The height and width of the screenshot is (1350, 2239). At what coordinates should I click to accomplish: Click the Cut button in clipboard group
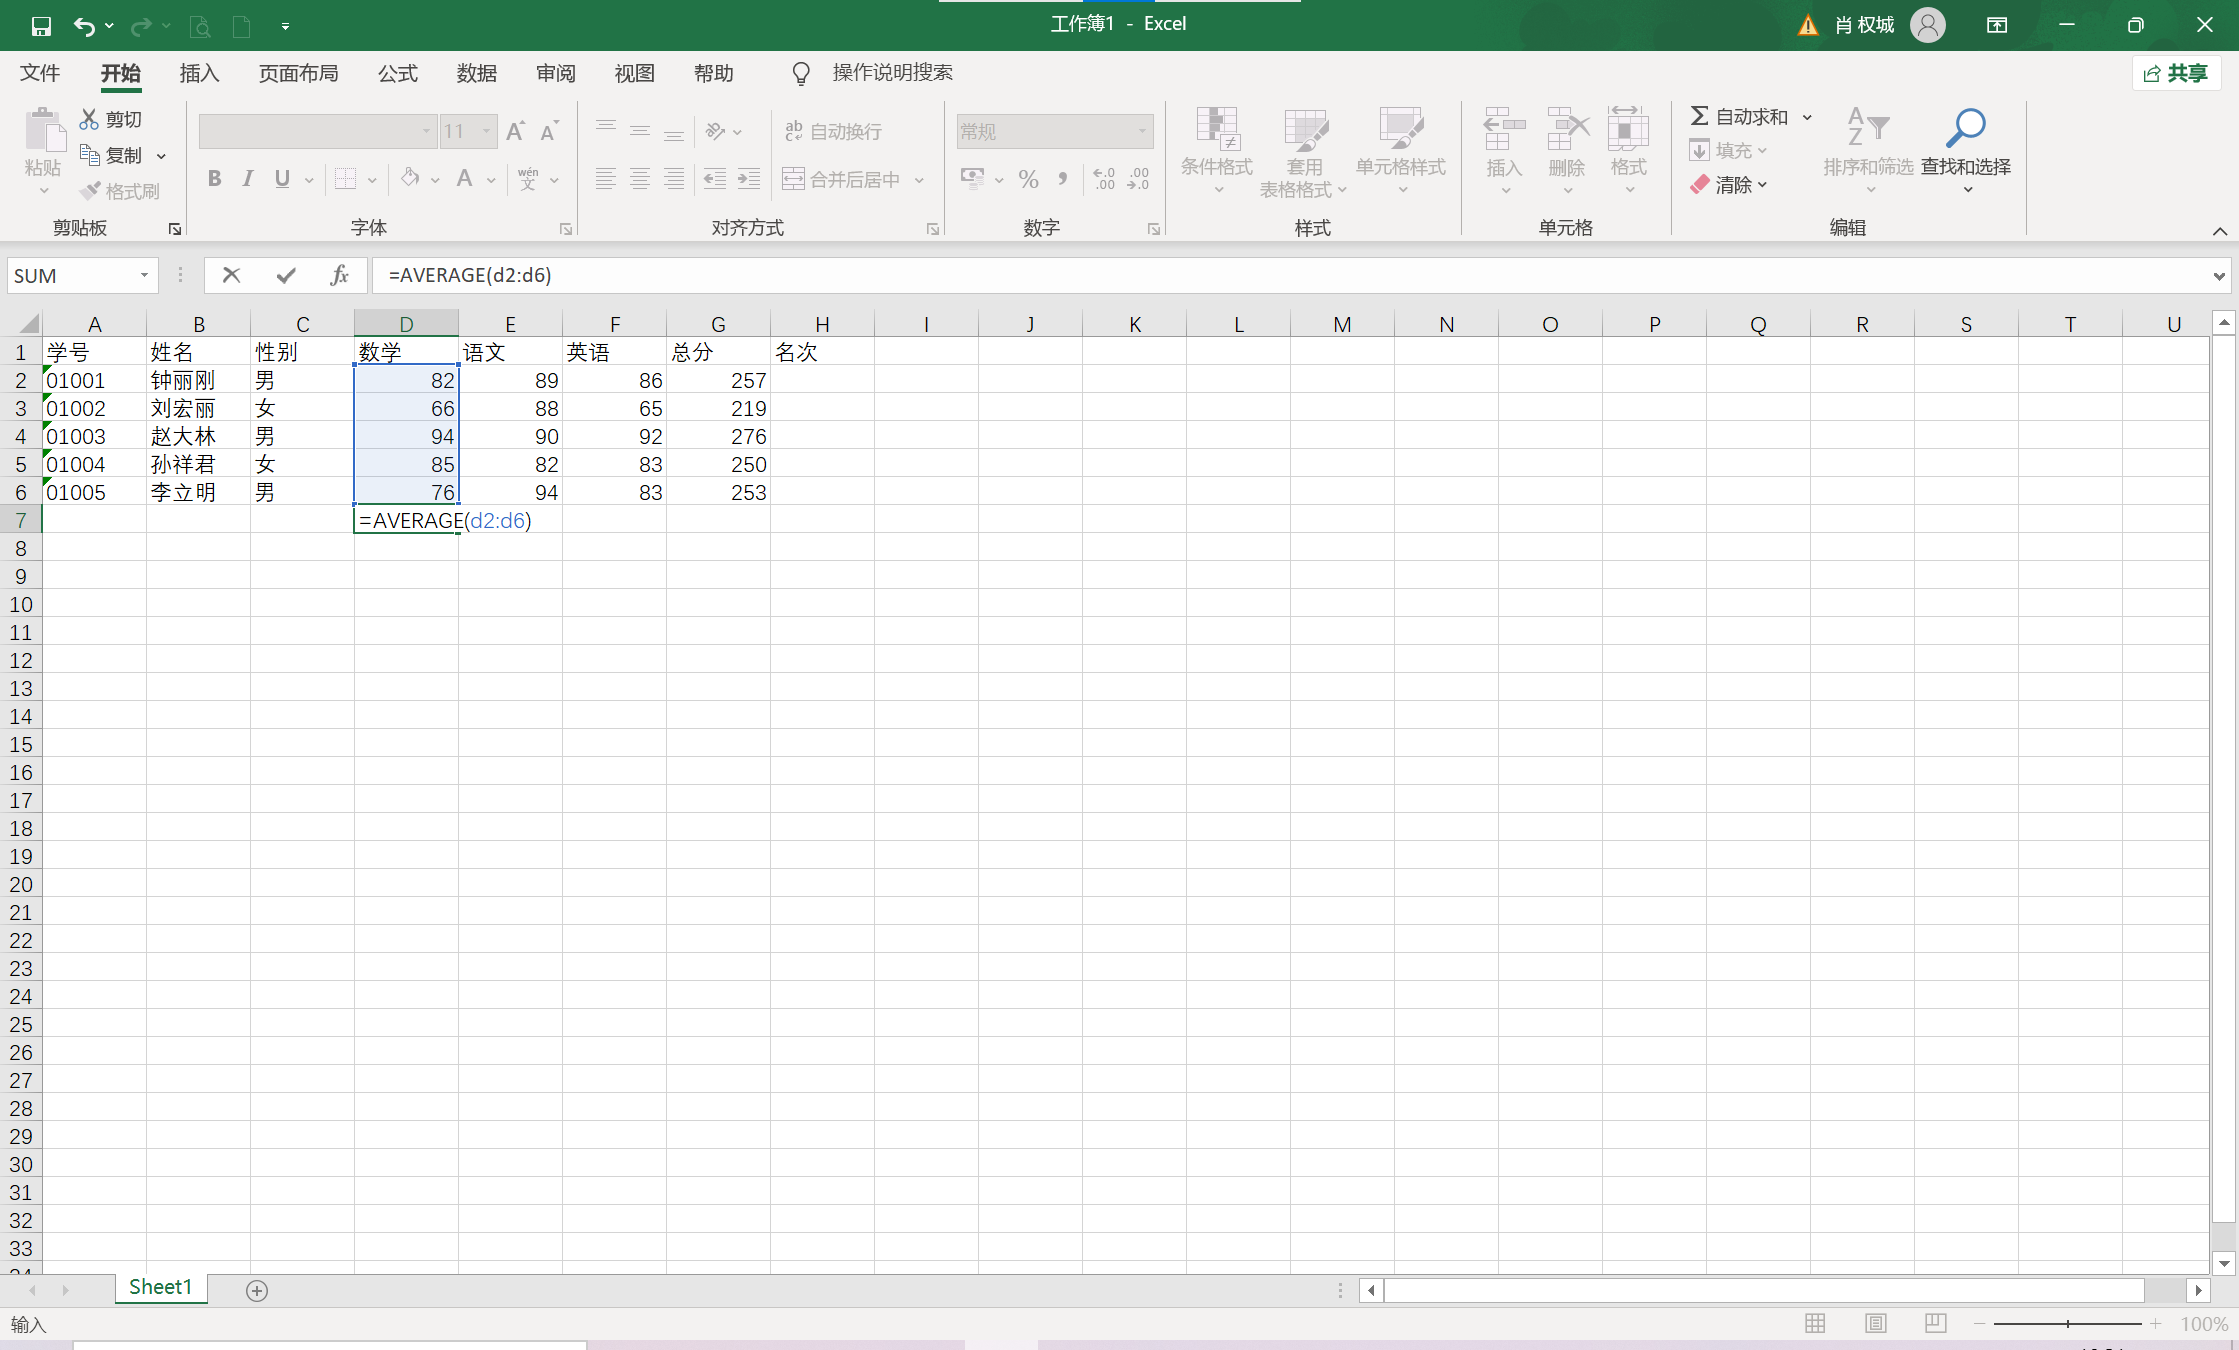click(111, 119)
